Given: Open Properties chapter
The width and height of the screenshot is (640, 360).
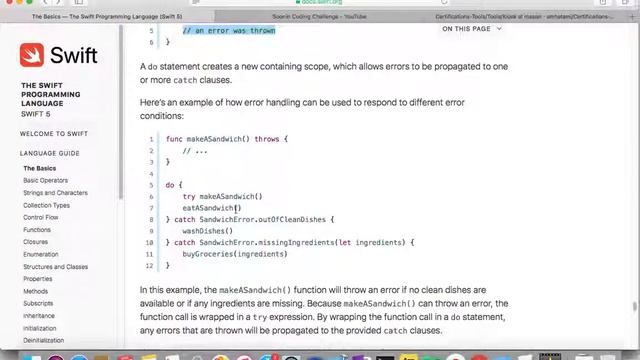Looking at the screenshot, I should pos(38,279).
